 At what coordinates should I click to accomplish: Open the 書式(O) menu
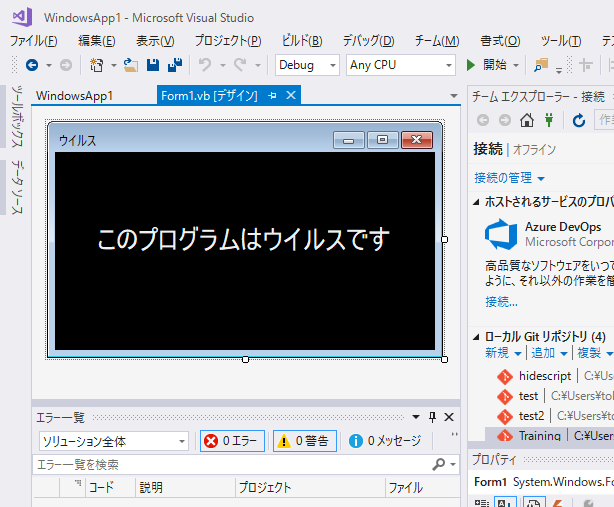pos(500,41)
